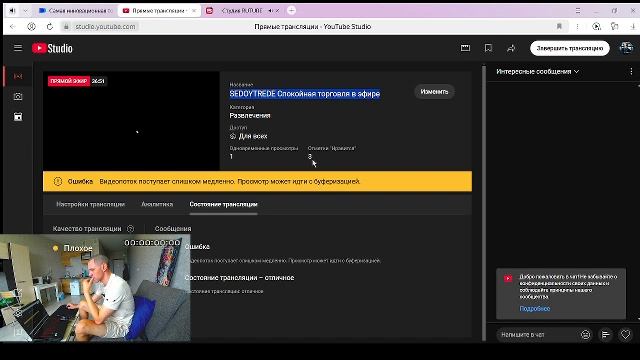Click the speaker icon in tab strip
640x360 pixels.
pyautogui.click(x=12, y=11)
